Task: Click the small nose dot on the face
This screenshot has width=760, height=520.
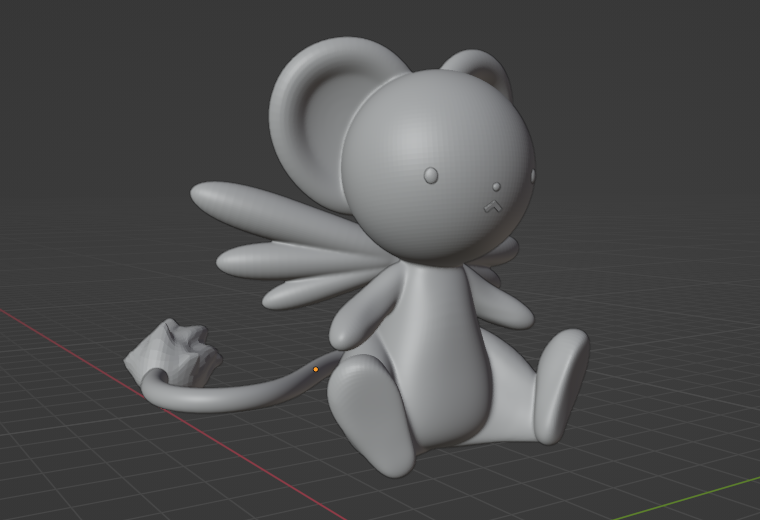Action: 496,187
